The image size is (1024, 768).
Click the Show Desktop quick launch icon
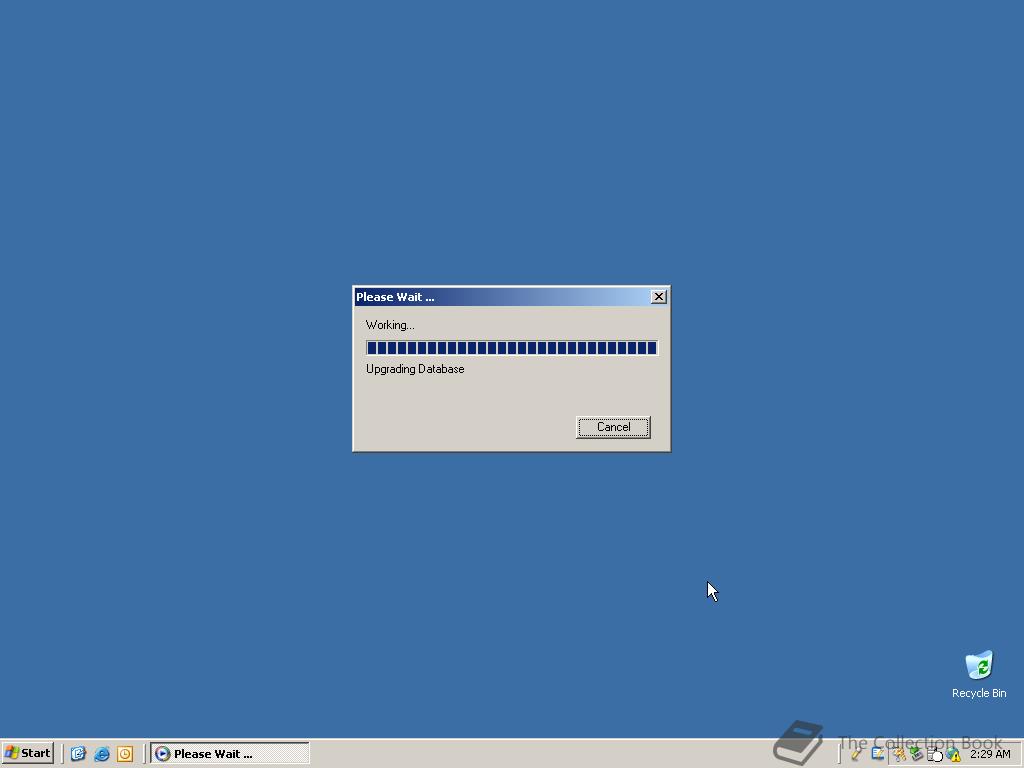(x=78, y=754)
